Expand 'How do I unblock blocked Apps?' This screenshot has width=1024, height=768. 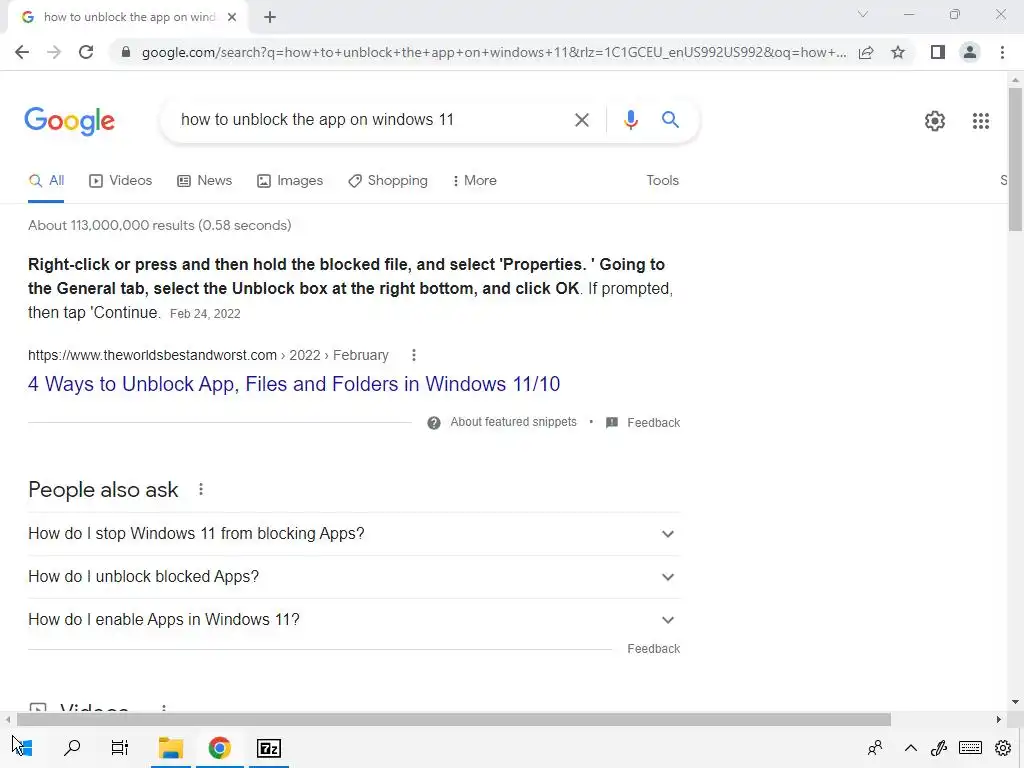pos(354,577)
